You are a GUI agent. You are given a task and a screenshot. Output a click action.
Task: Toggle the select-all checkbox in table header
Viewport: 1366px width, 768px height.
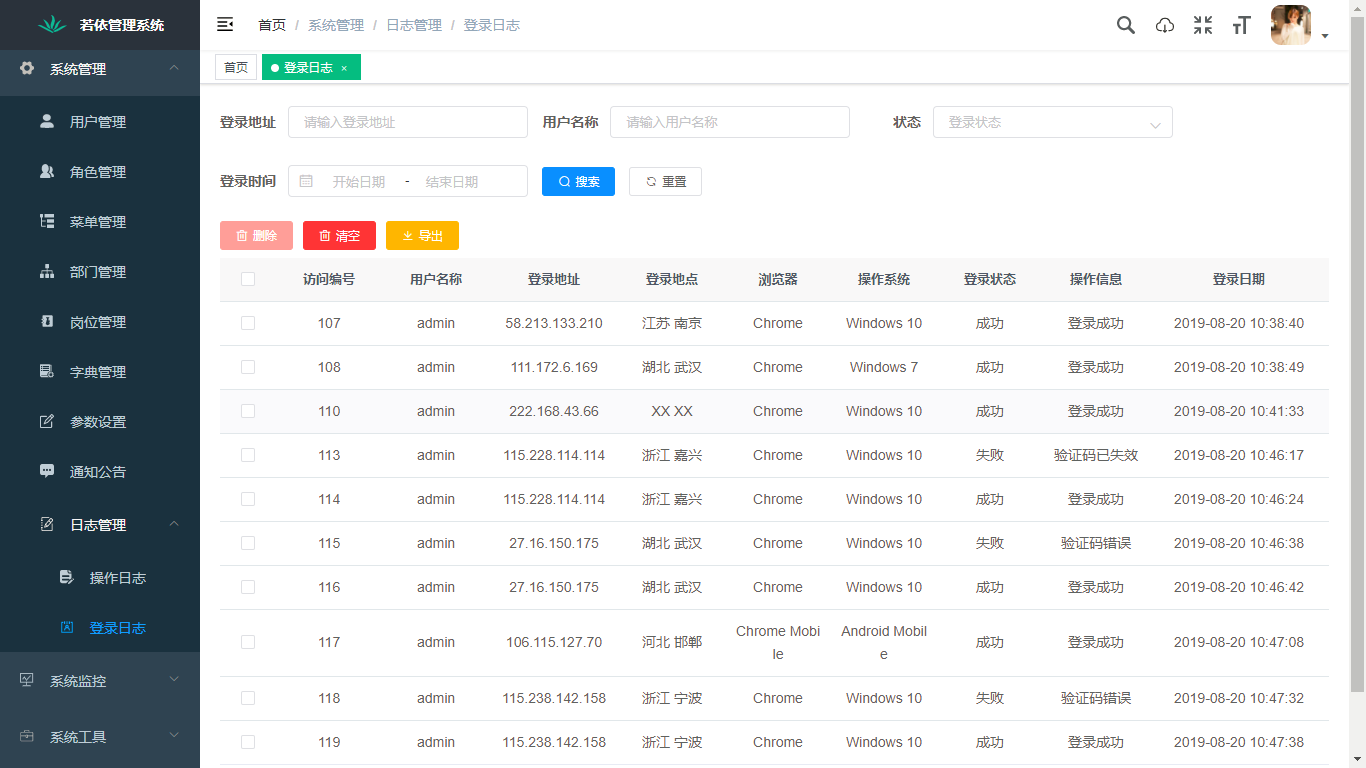[248, 279]
